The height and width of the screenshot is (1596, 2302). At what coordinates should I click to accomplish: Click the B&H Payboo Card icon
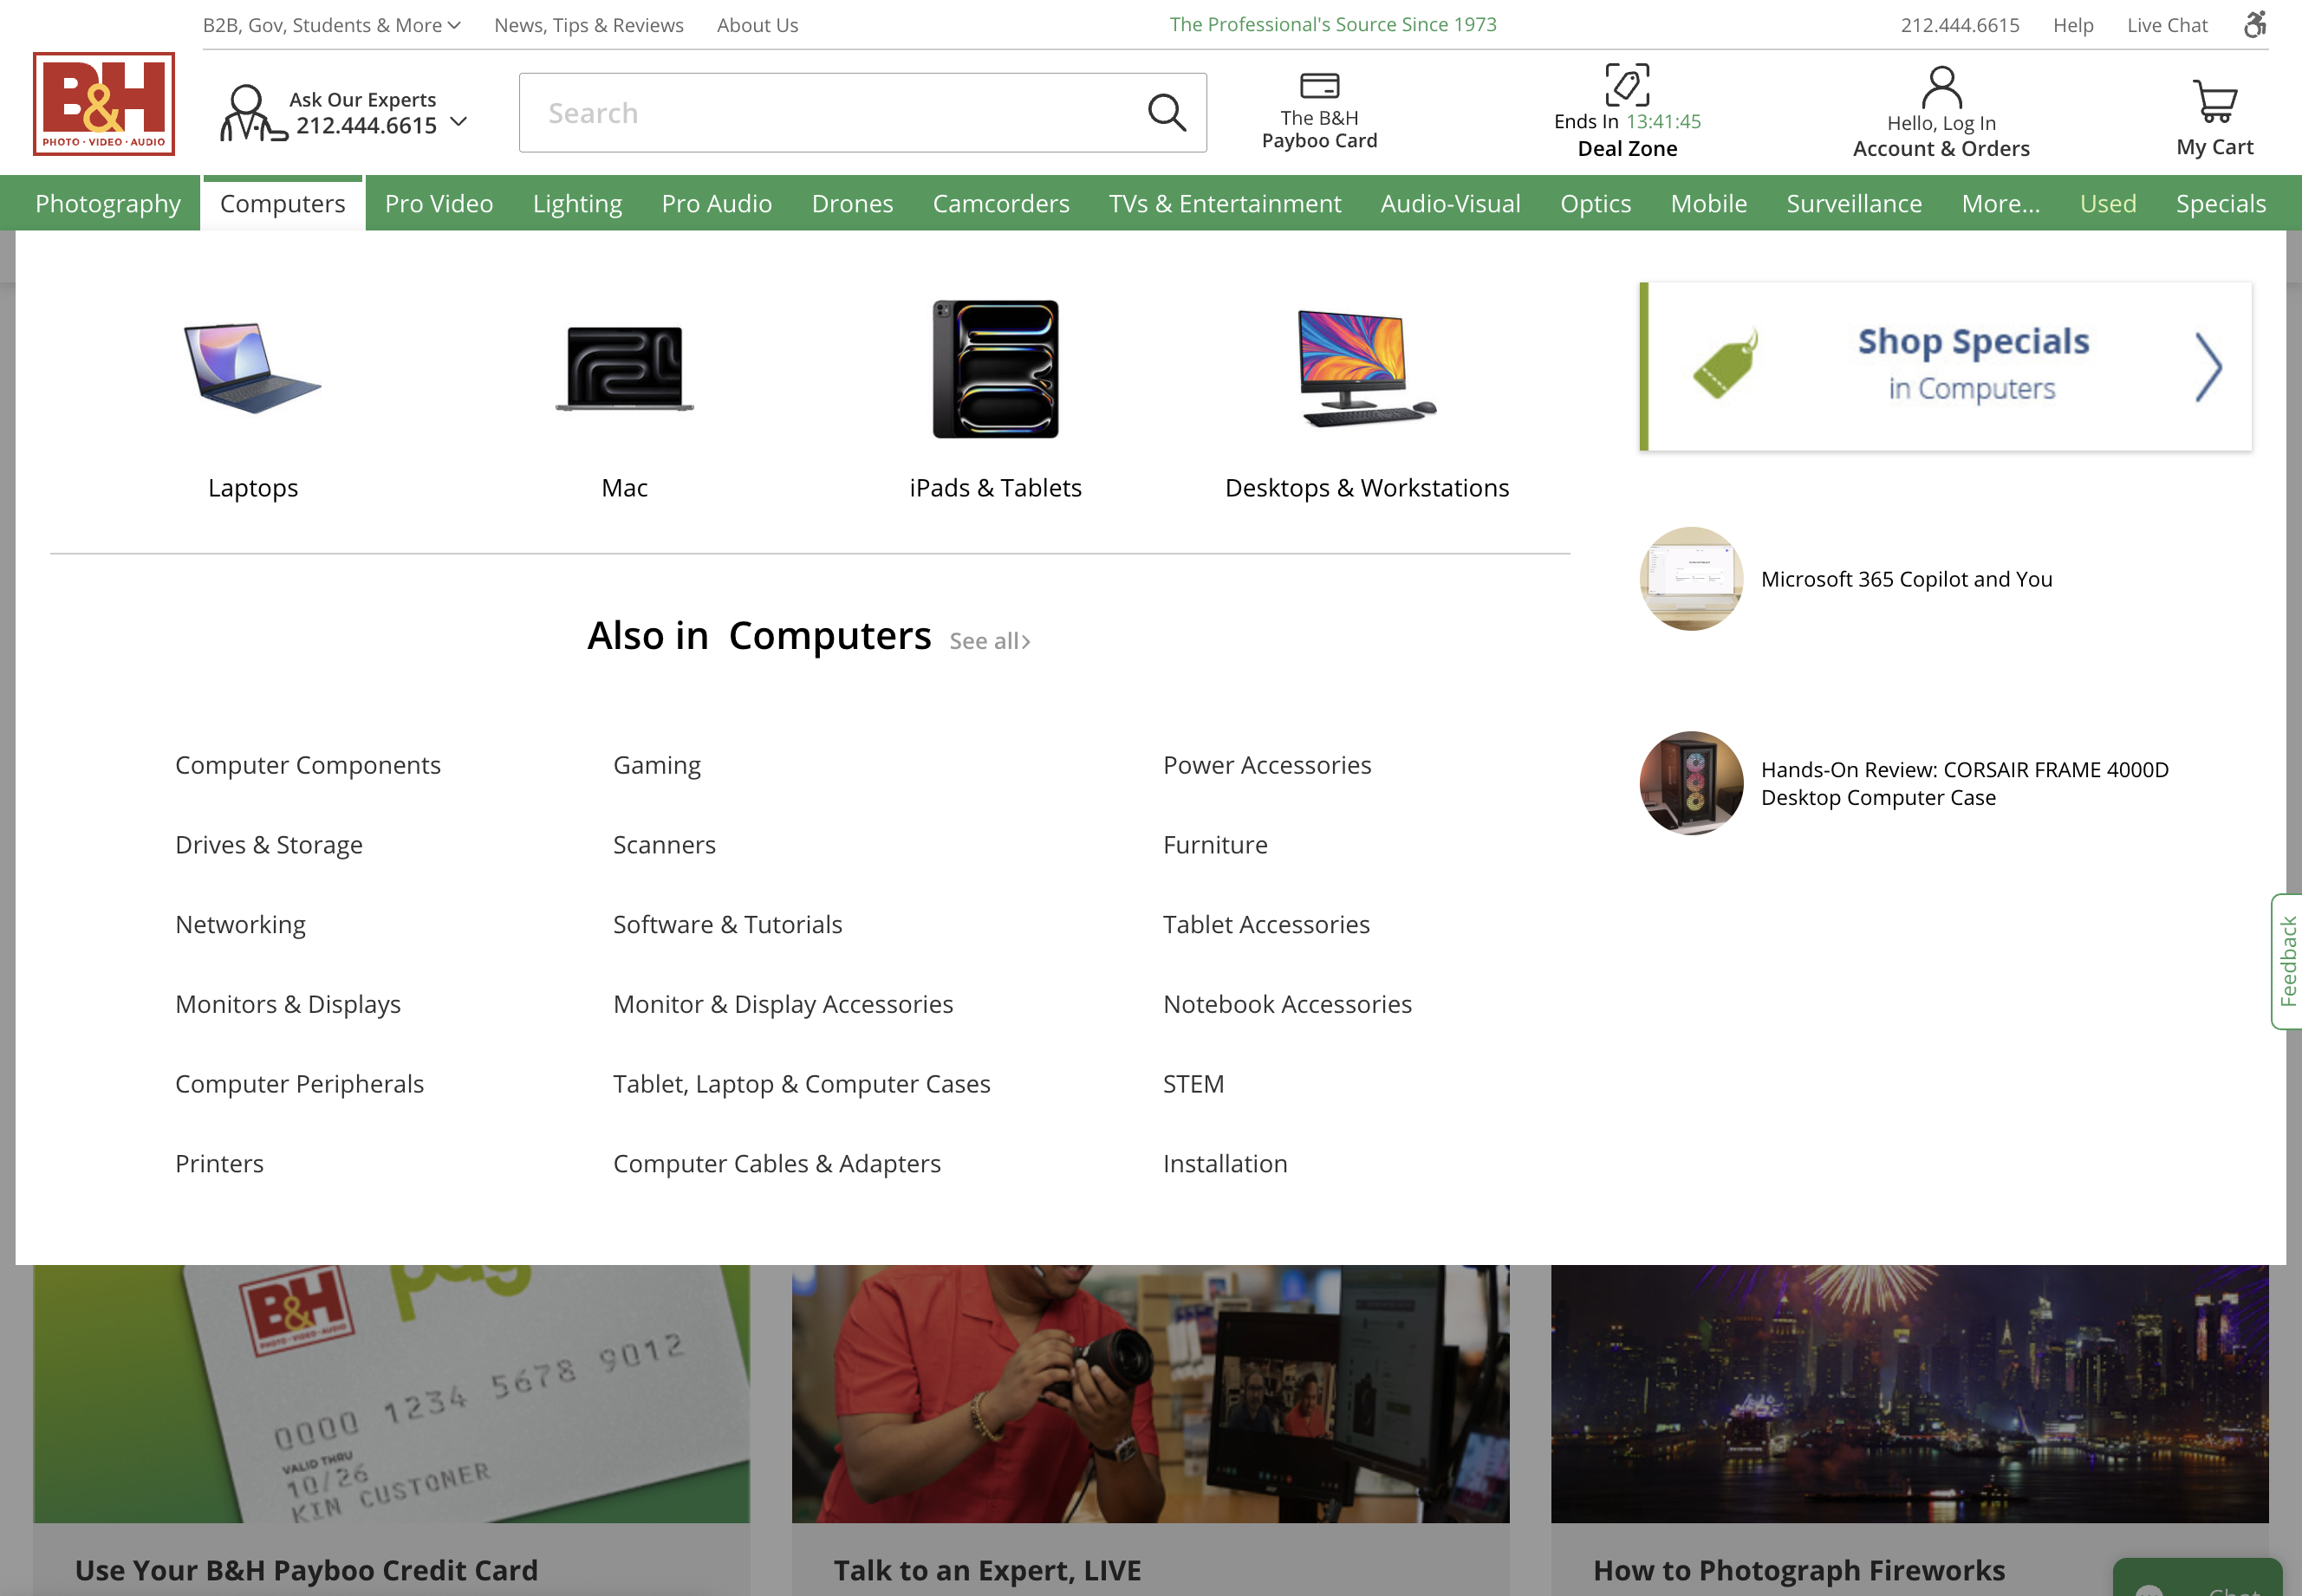1319,86
